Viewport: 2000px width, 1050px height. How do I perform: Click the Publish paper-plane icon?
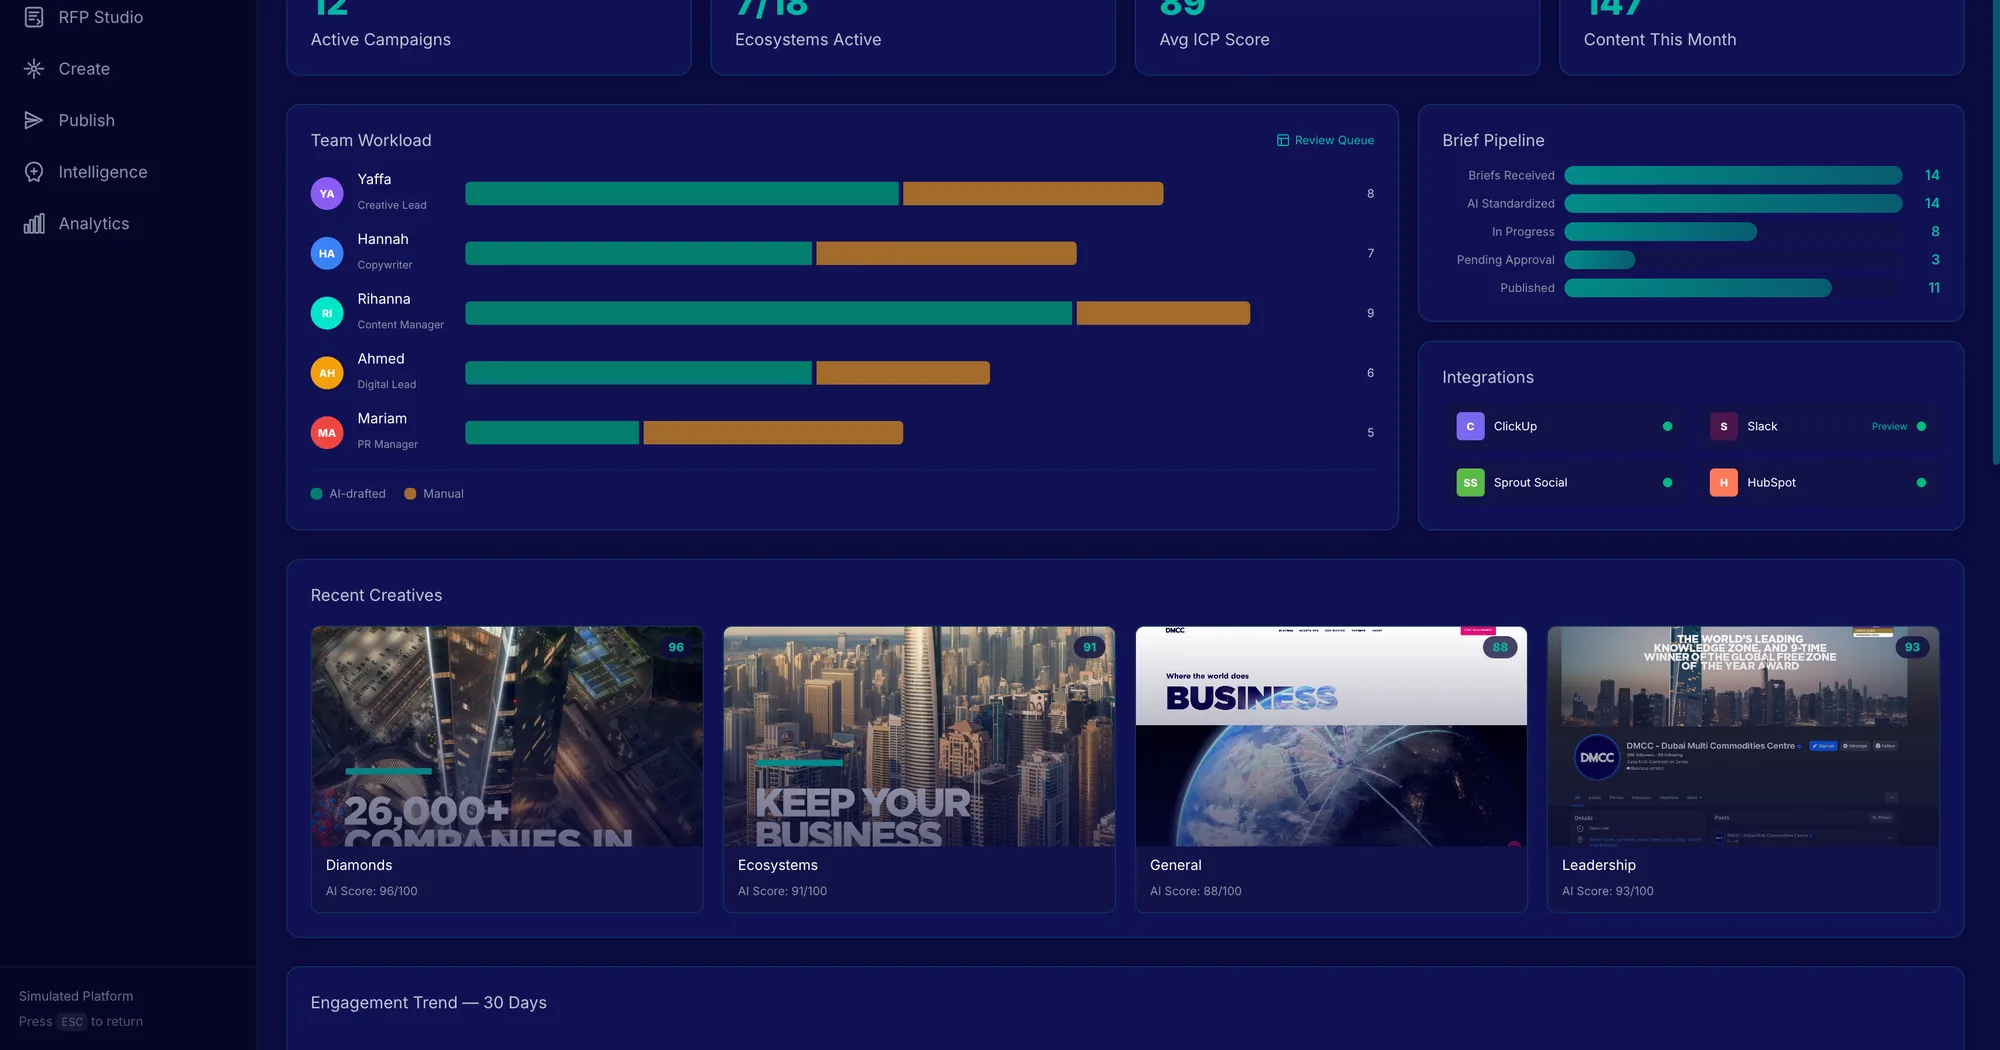(34, 120)
